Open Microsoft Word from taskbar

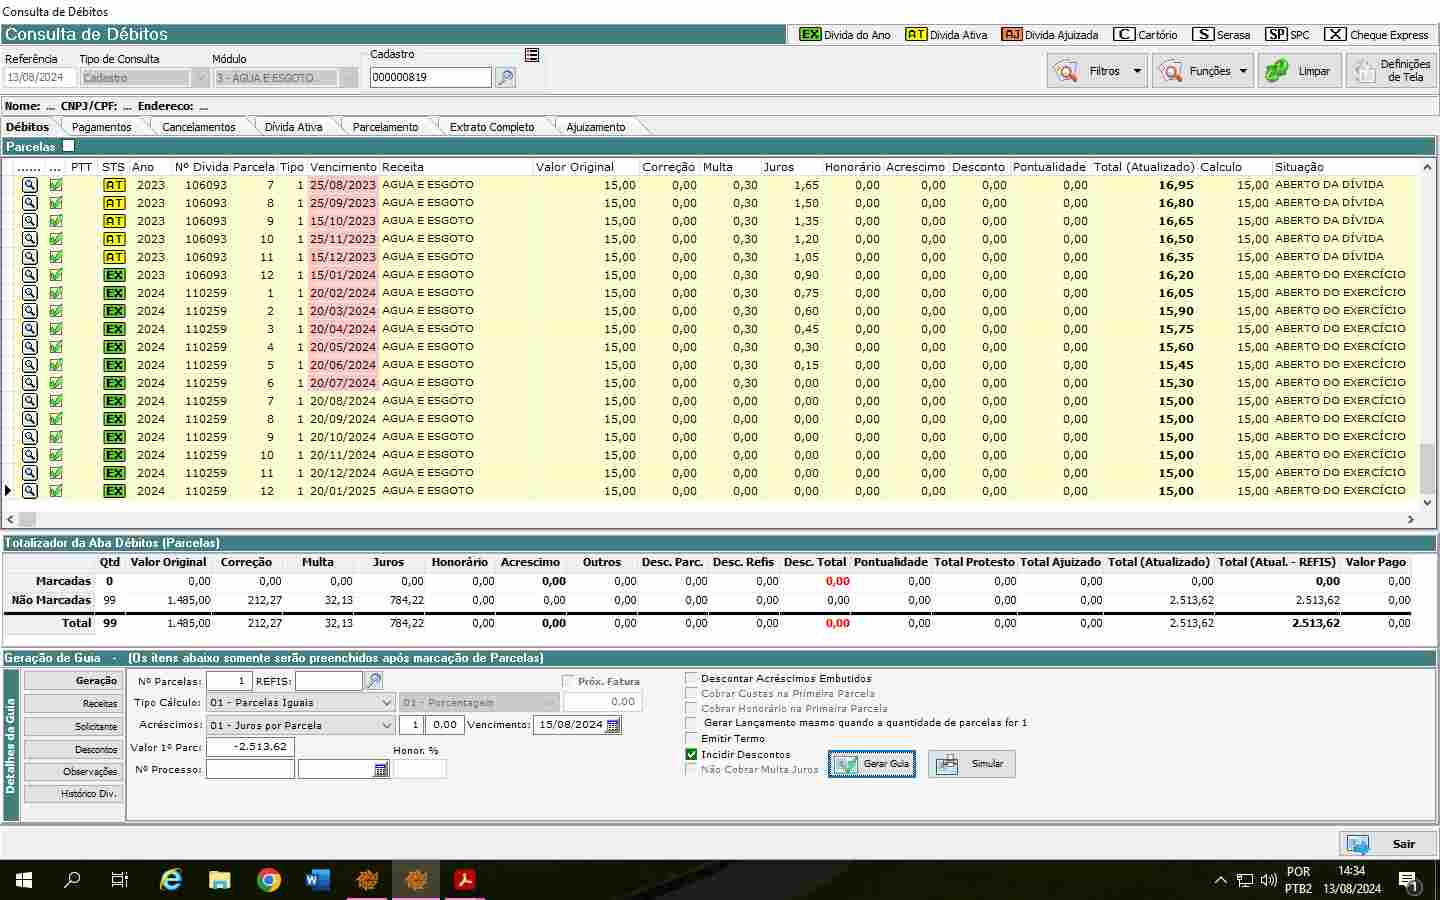click(x=317, y=880)
